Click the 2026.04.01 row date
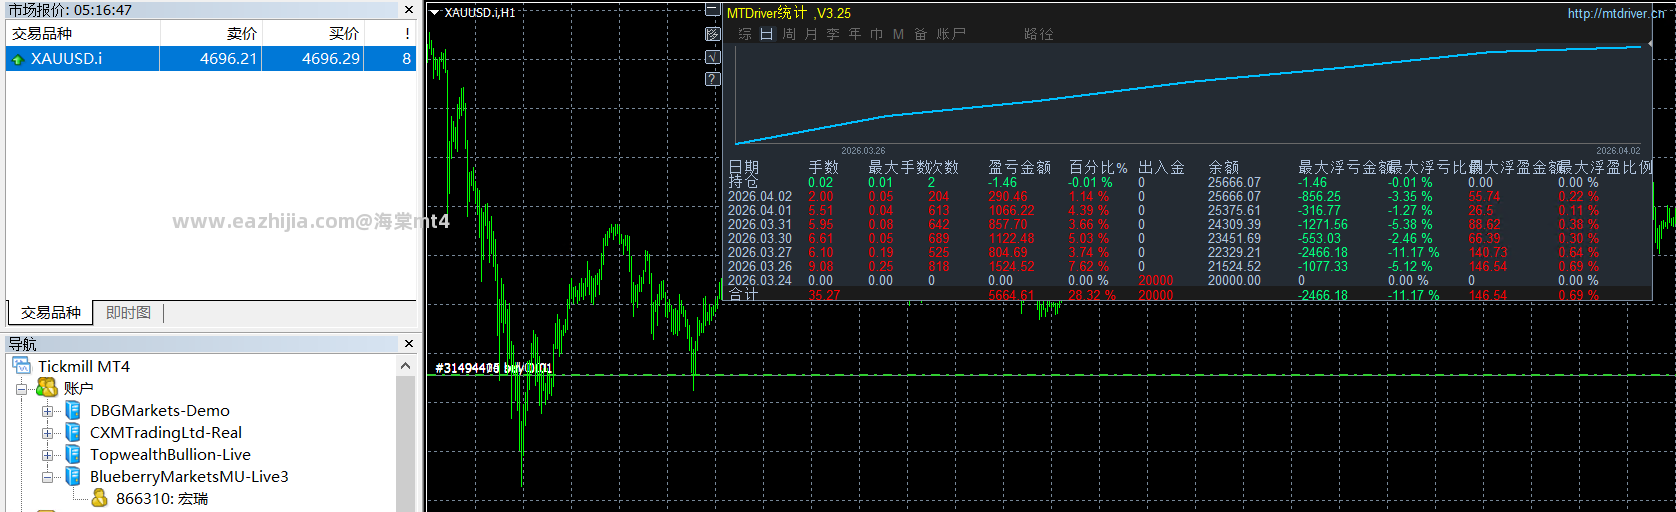The image size is (1676, 512). (x=759, y=211)
